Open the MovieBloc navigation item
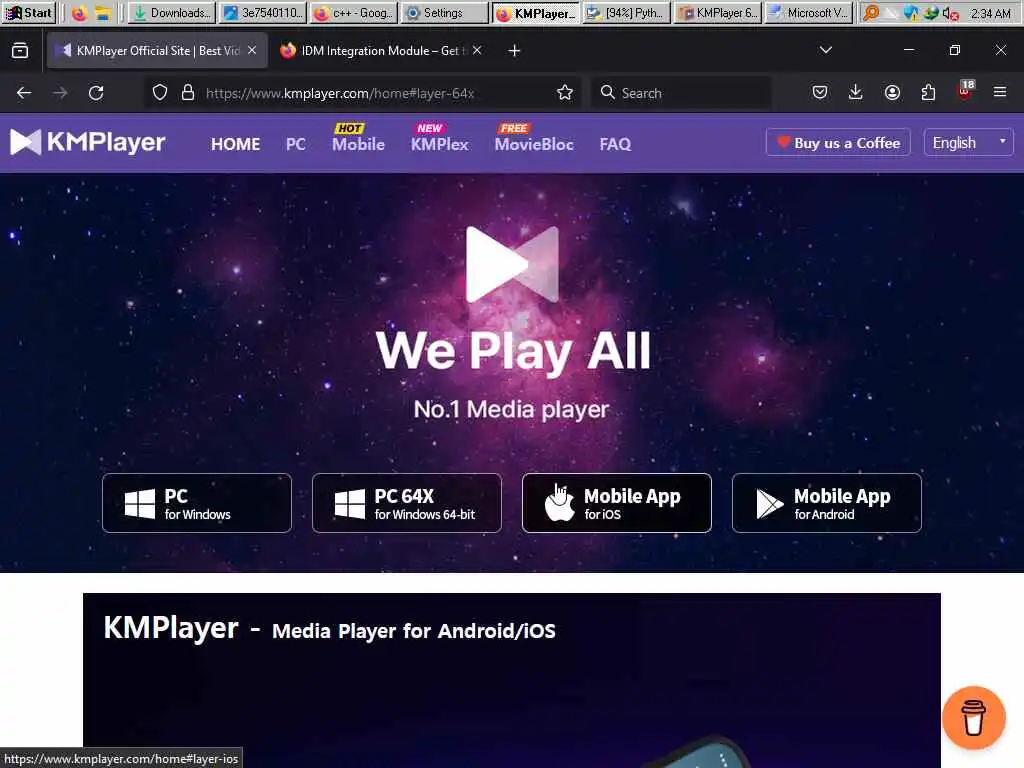 point(534,144)
